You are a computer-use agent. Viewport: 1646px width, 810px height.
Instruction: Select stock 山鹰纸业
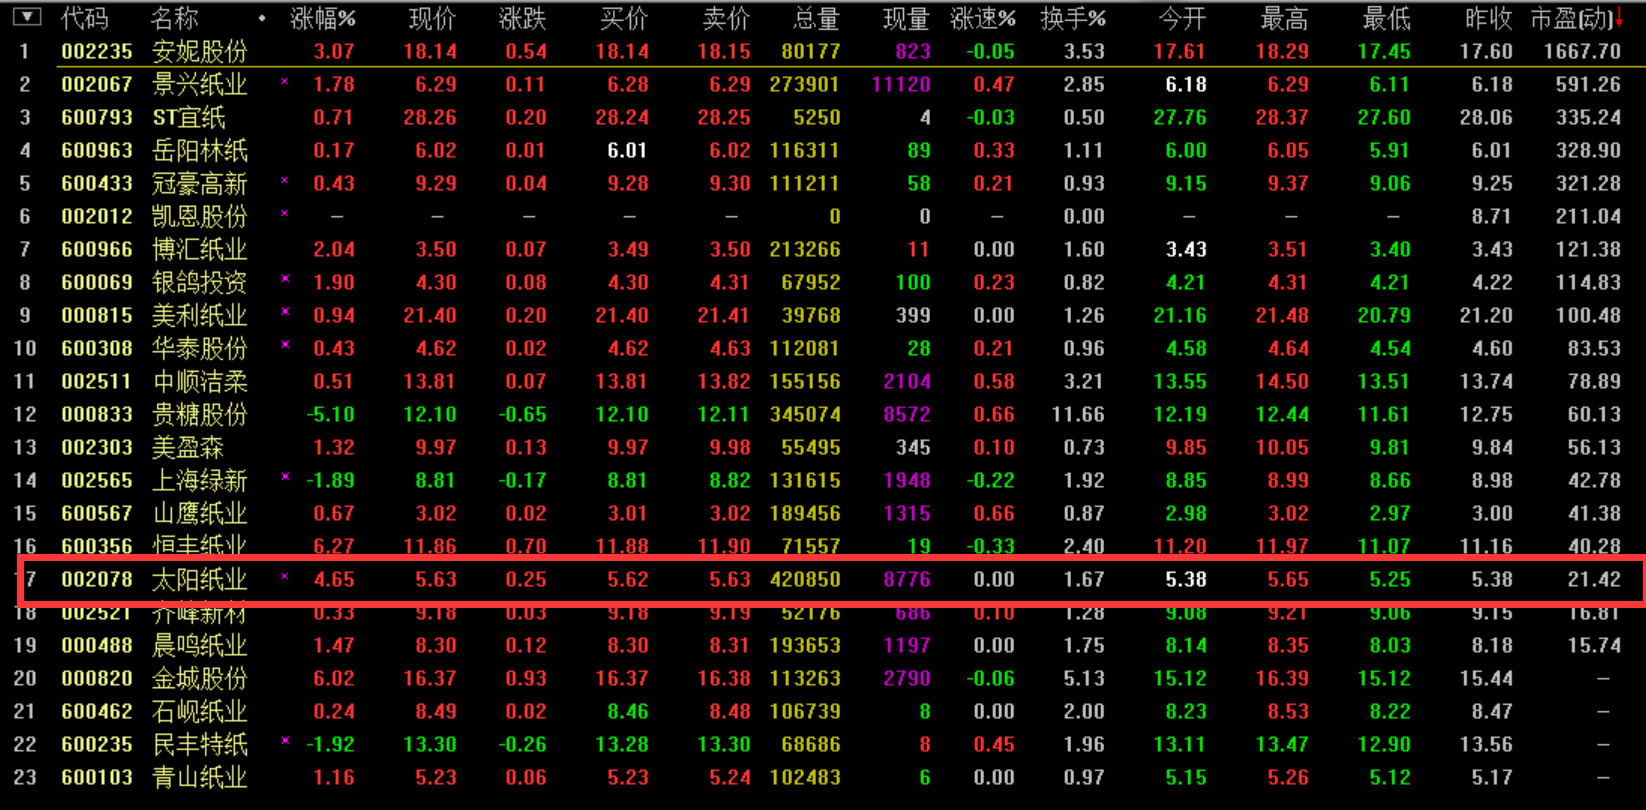click(199, 513)
